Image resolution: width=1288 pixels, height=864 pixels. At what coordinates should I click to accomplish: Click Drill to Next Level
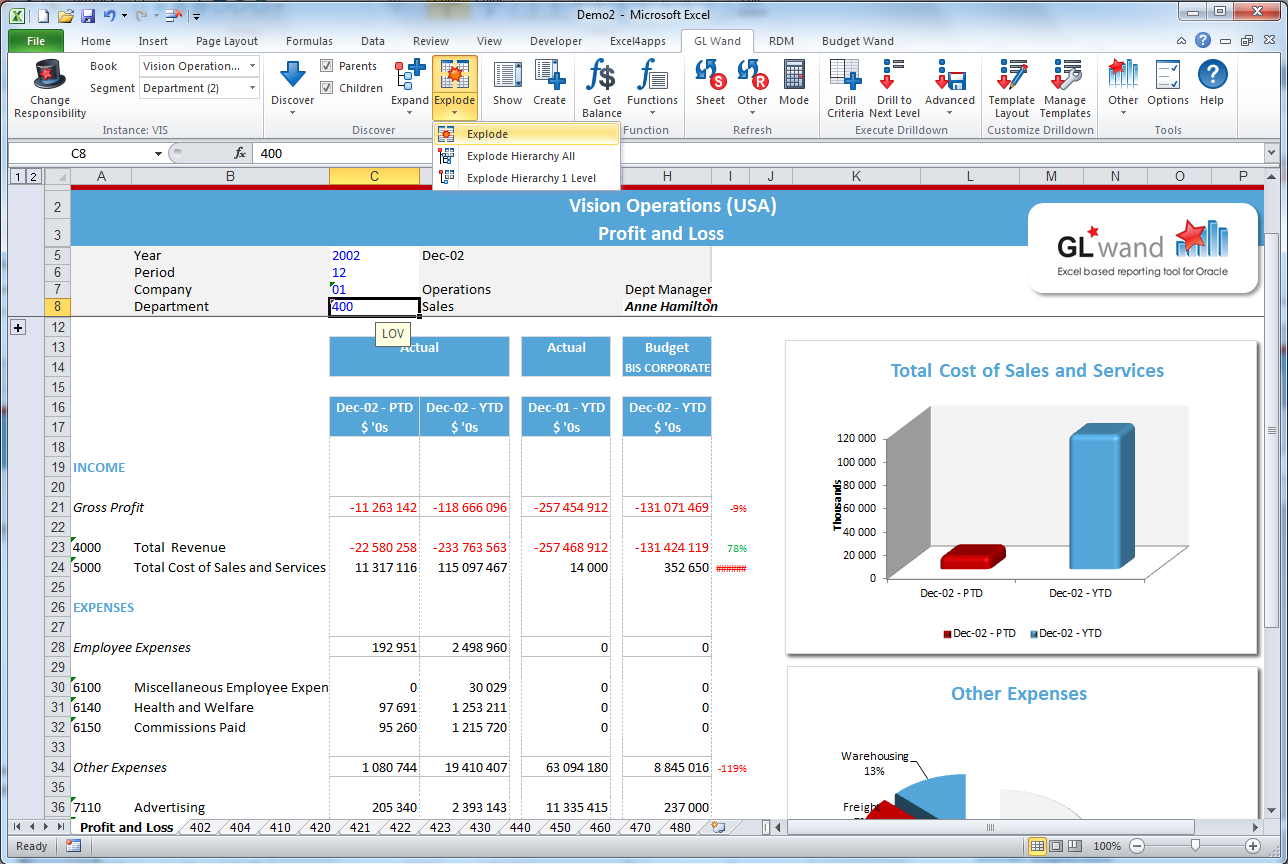click(x=894, y=87)
